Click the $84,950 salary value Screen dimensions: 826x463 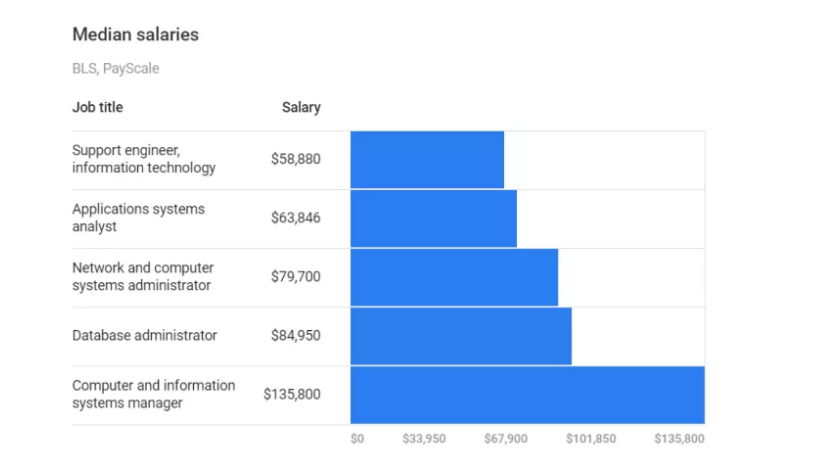(296, 335)
